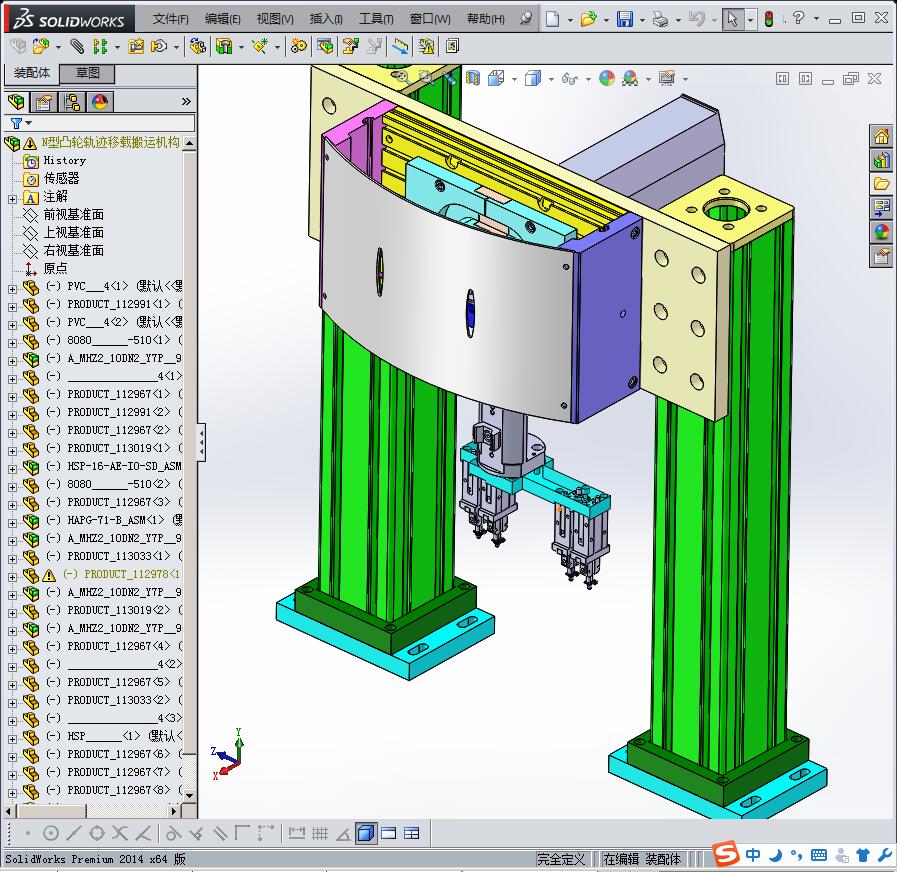
Task: Open File Explorer folder icon in task pane
Action: pyautogui.click(x=881, y=184)
